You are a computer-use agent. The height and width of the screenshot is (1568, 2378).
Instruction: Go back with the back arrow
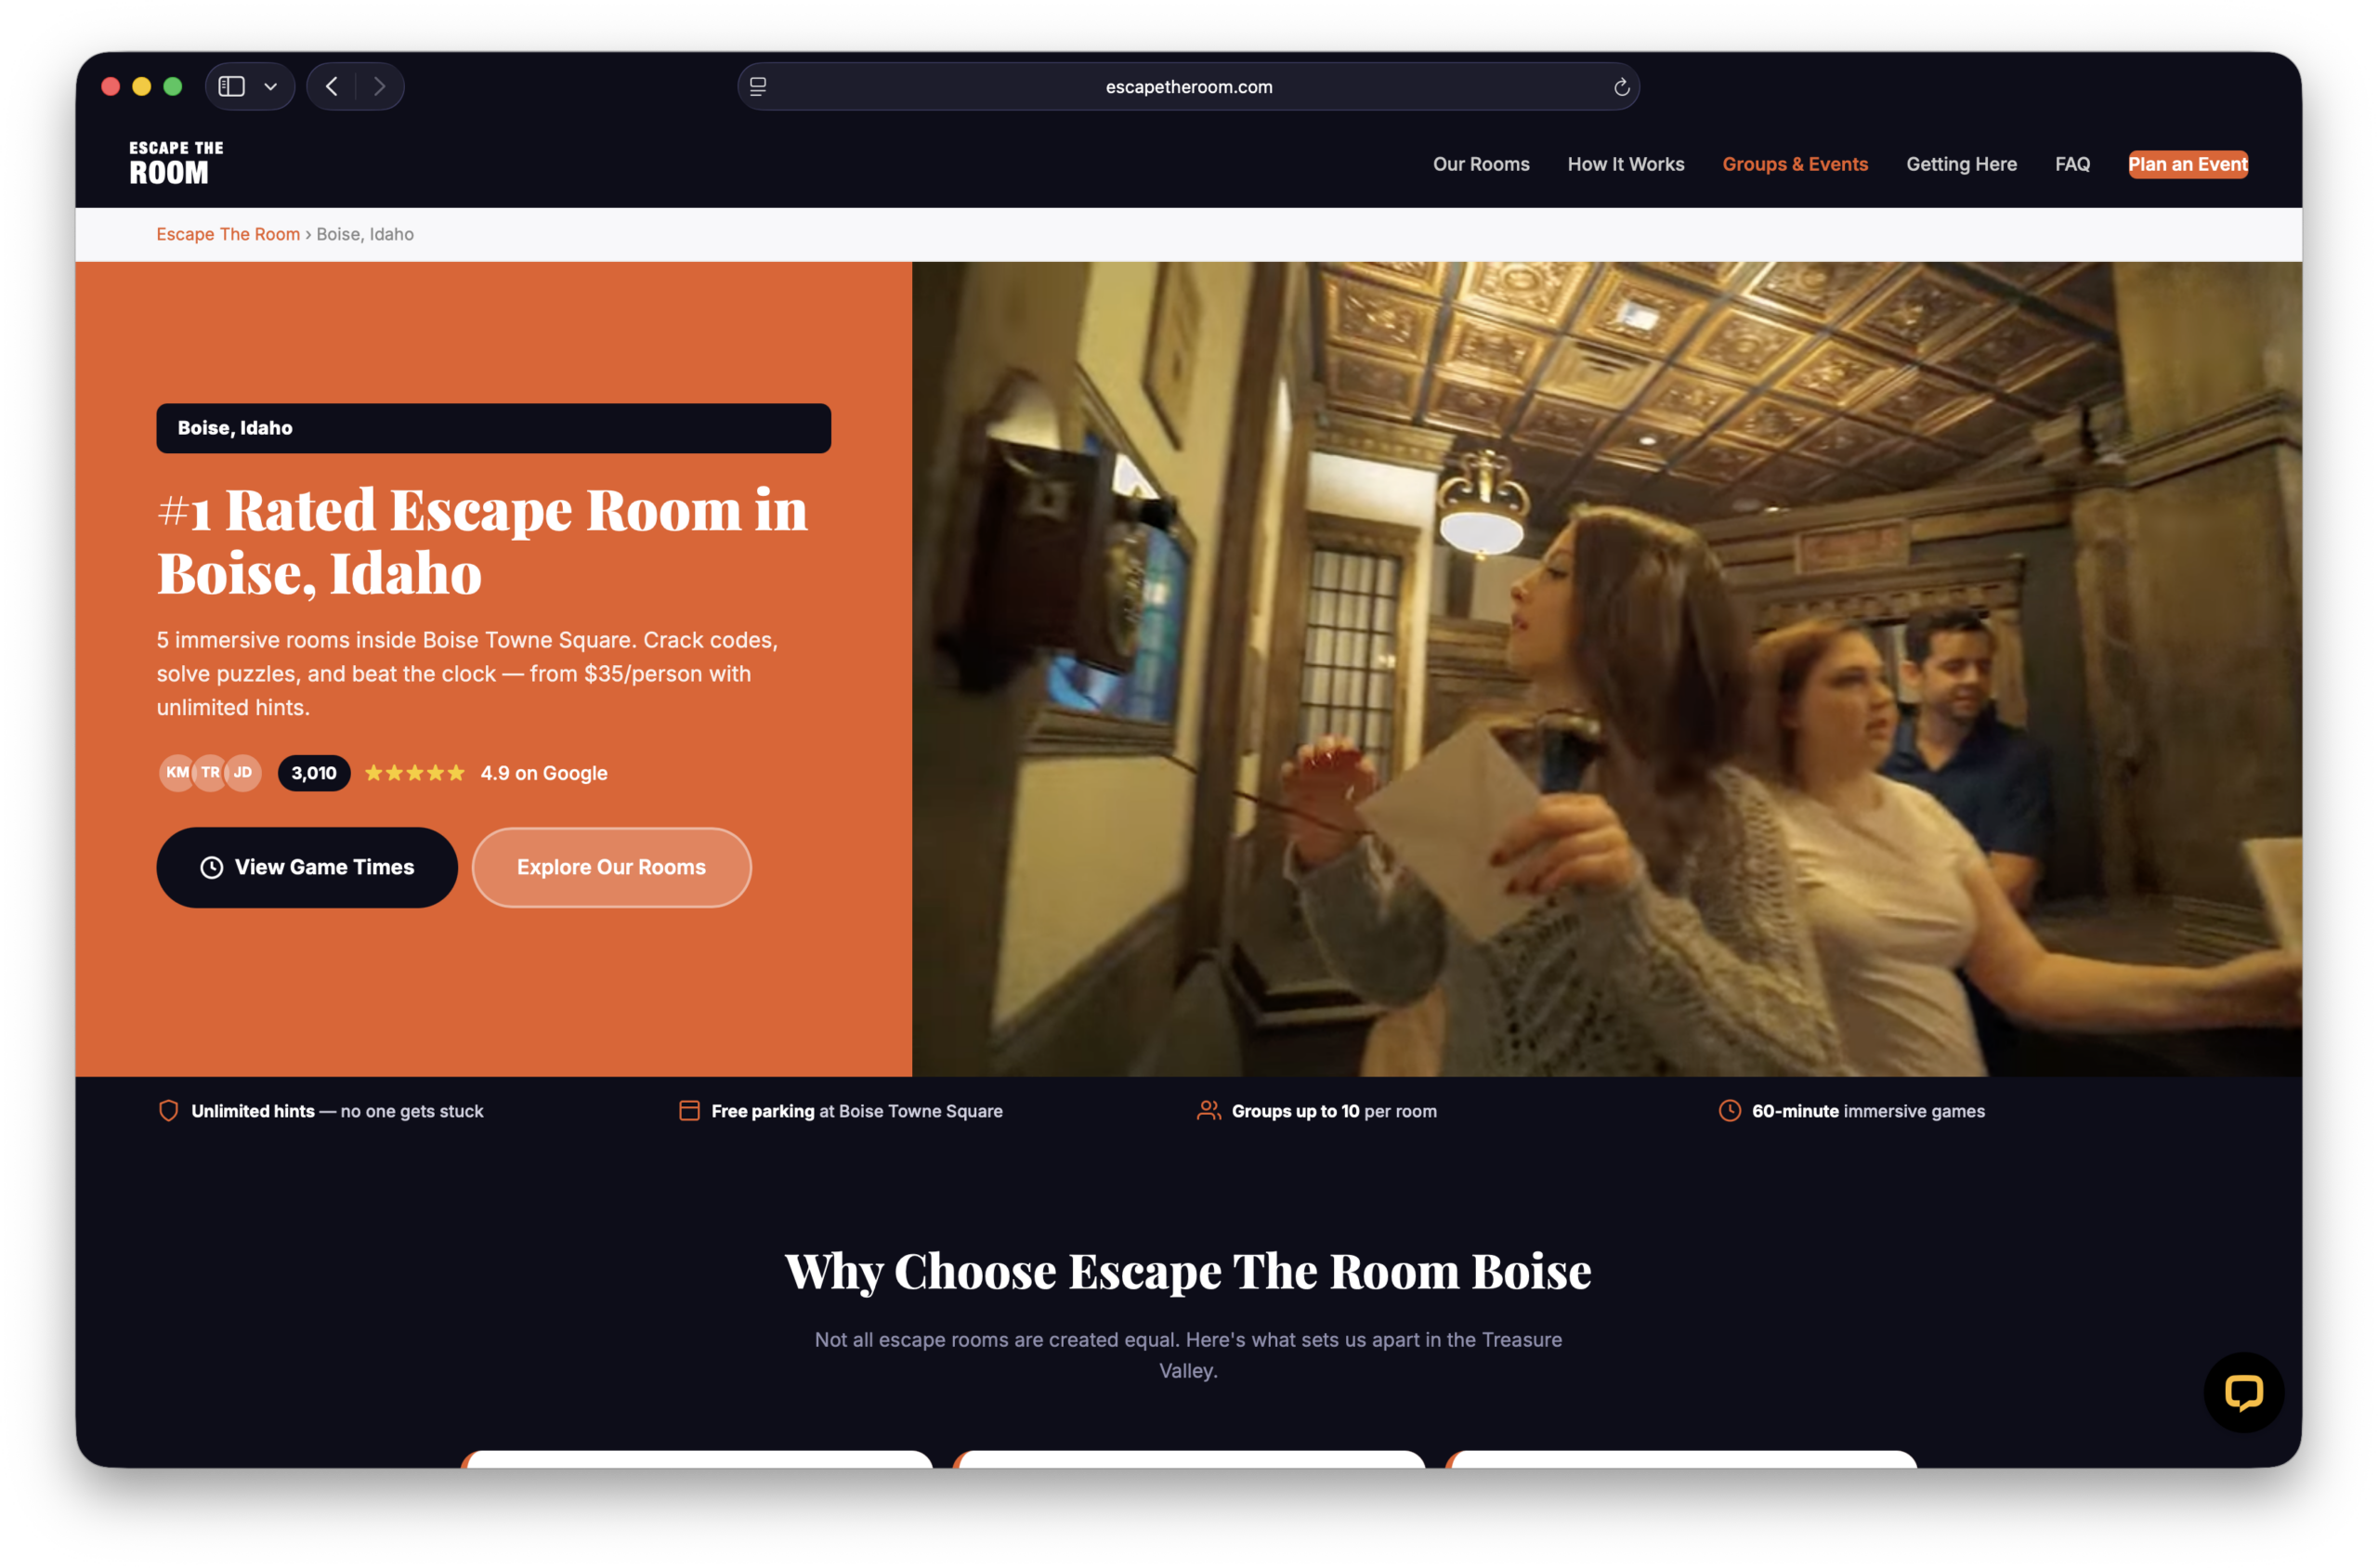[x=332, y=87]
